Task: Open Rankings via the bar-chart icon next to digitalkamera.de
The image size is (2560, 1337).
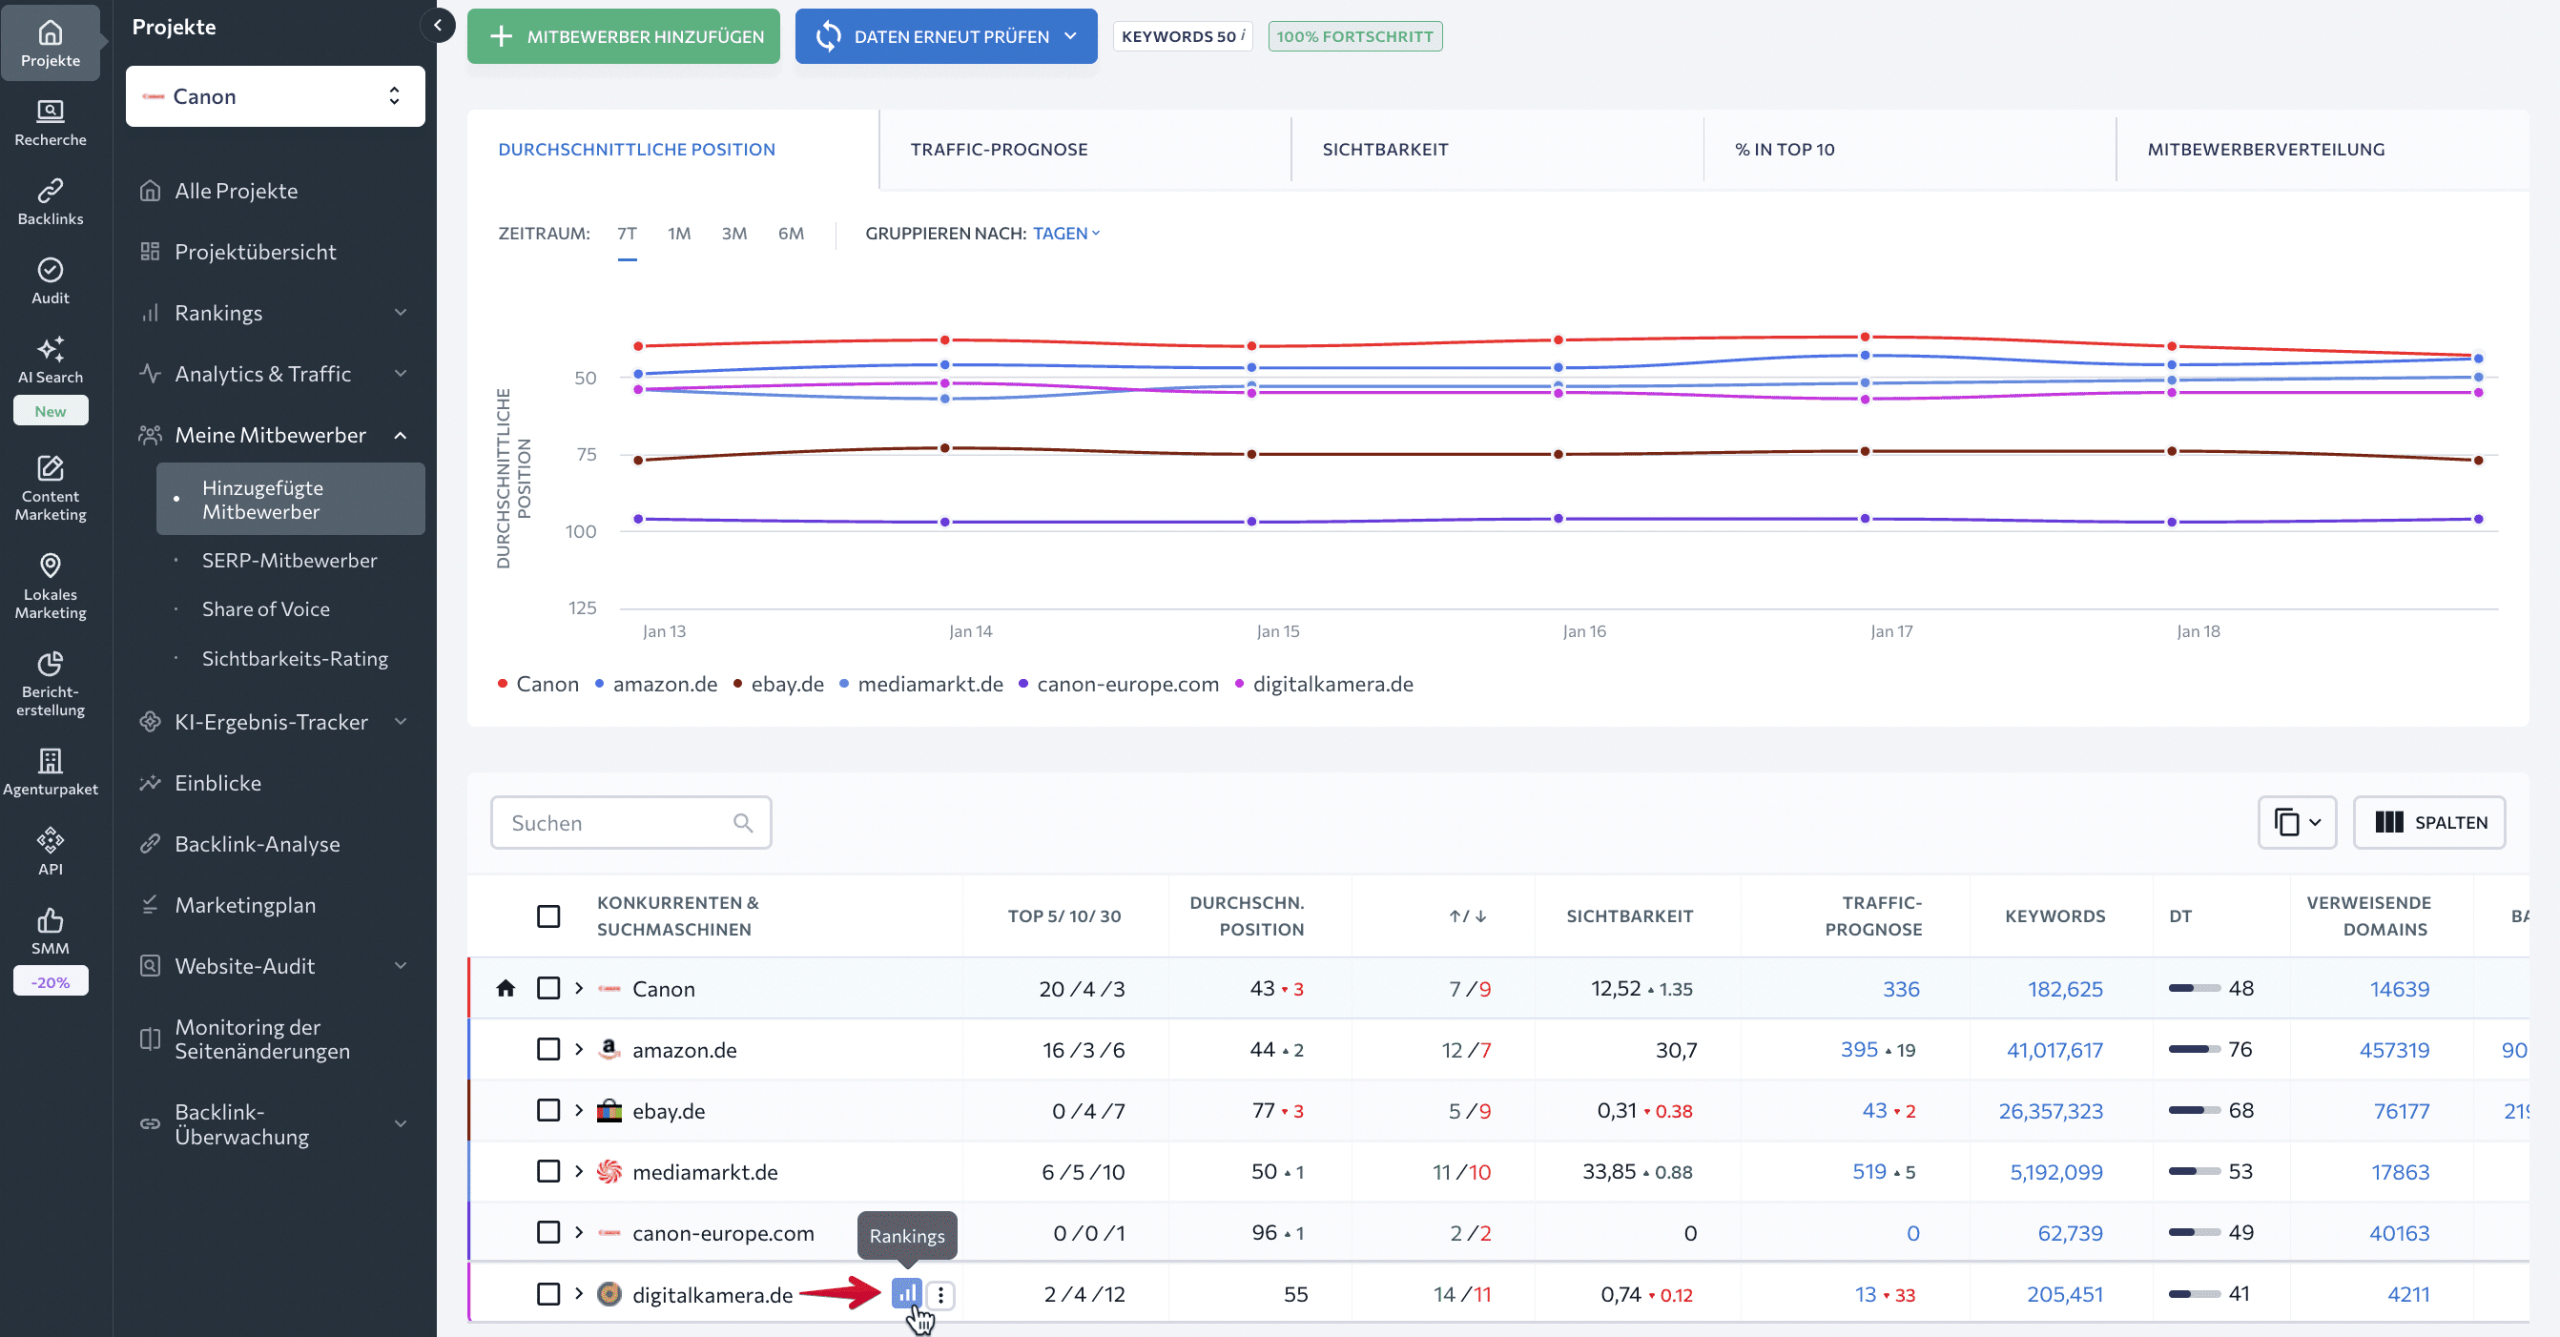Action: point(906,1293)
